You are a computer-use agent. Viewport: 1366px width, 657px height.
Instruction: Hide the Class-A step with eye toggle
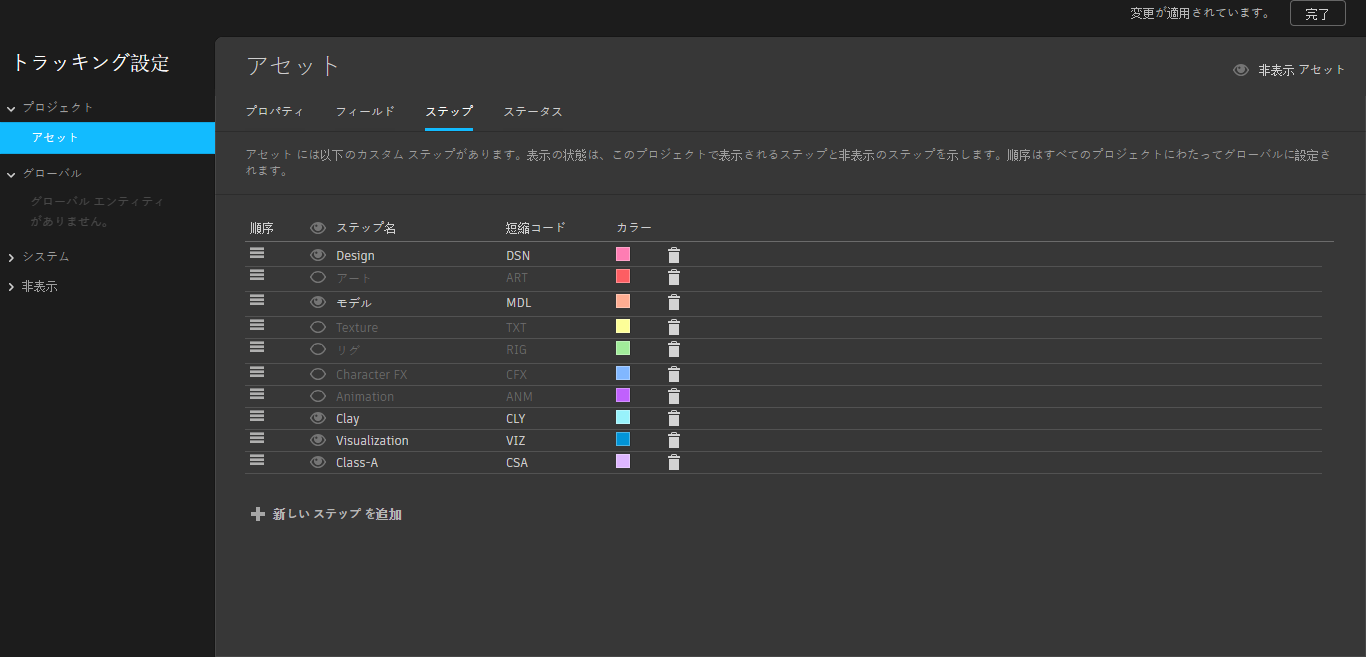click(318, 462)
